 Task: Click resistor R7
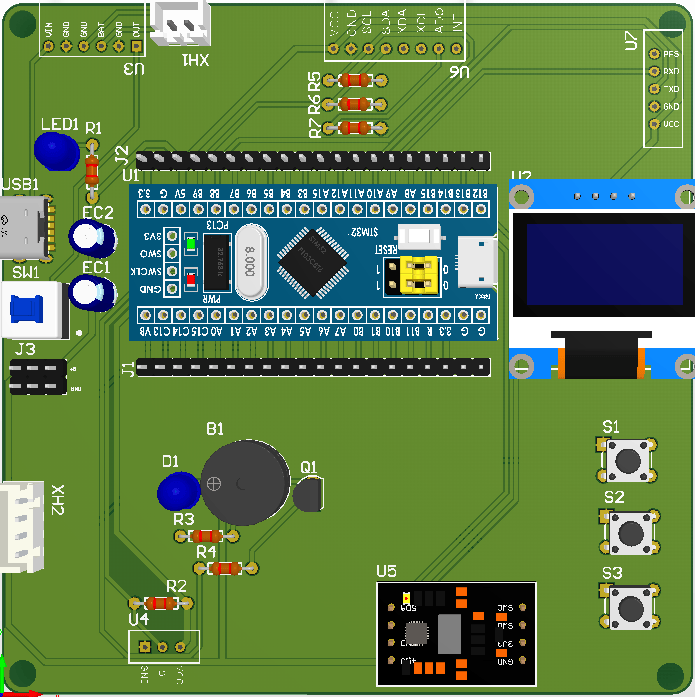(355, 128)
